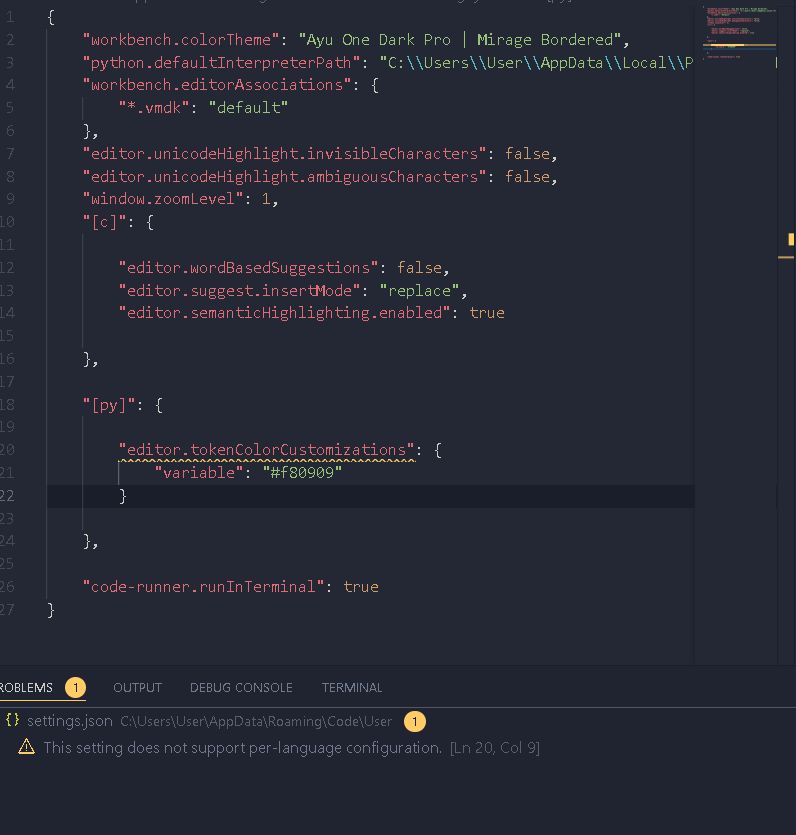The width and height of the screenshot is (796, 835).
Task: Click the "python.defaultInterpreterPath" key
Action: pos(221,63)
